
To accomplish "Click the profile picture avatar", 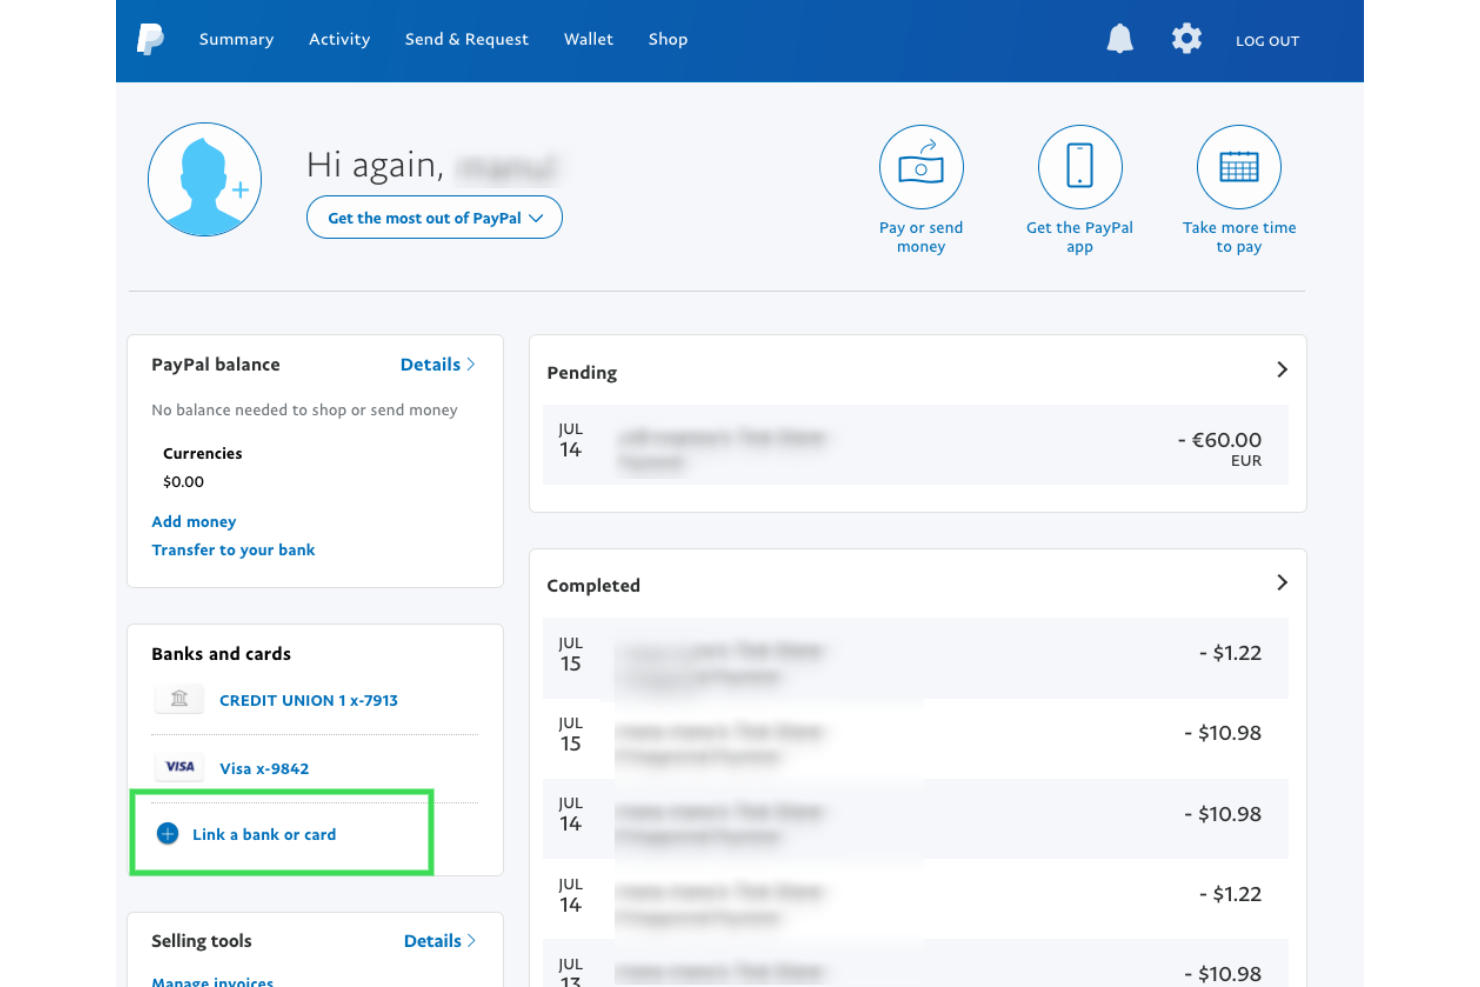I will point(204,180).
